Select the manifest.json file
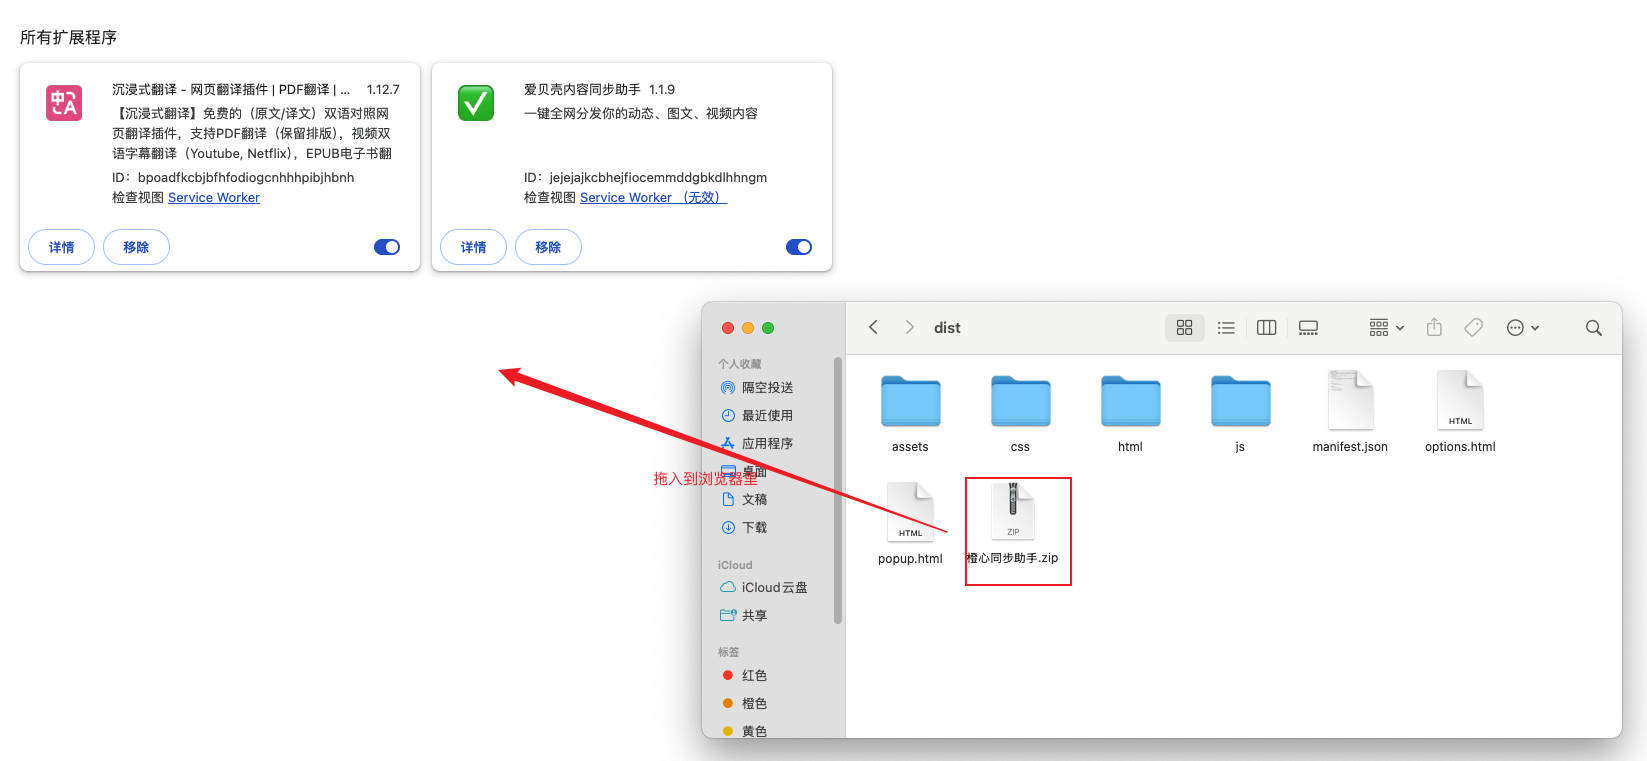The image size is (1647, 761). coord(1350,412)
